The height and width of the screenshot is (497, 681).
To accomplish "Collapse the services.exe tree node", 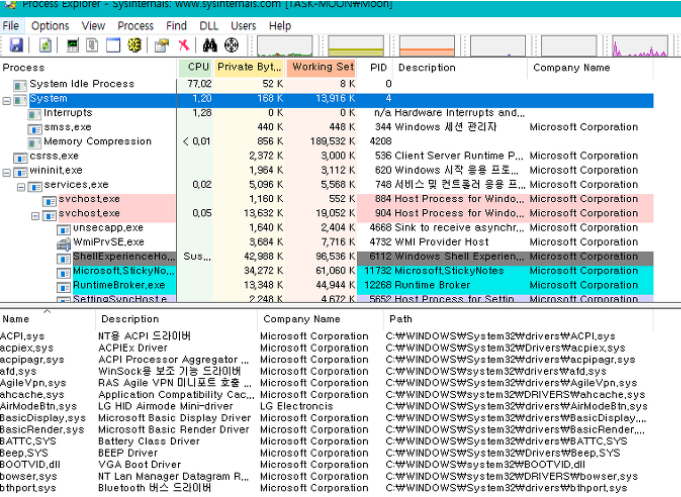I will (x=21, y=187).
